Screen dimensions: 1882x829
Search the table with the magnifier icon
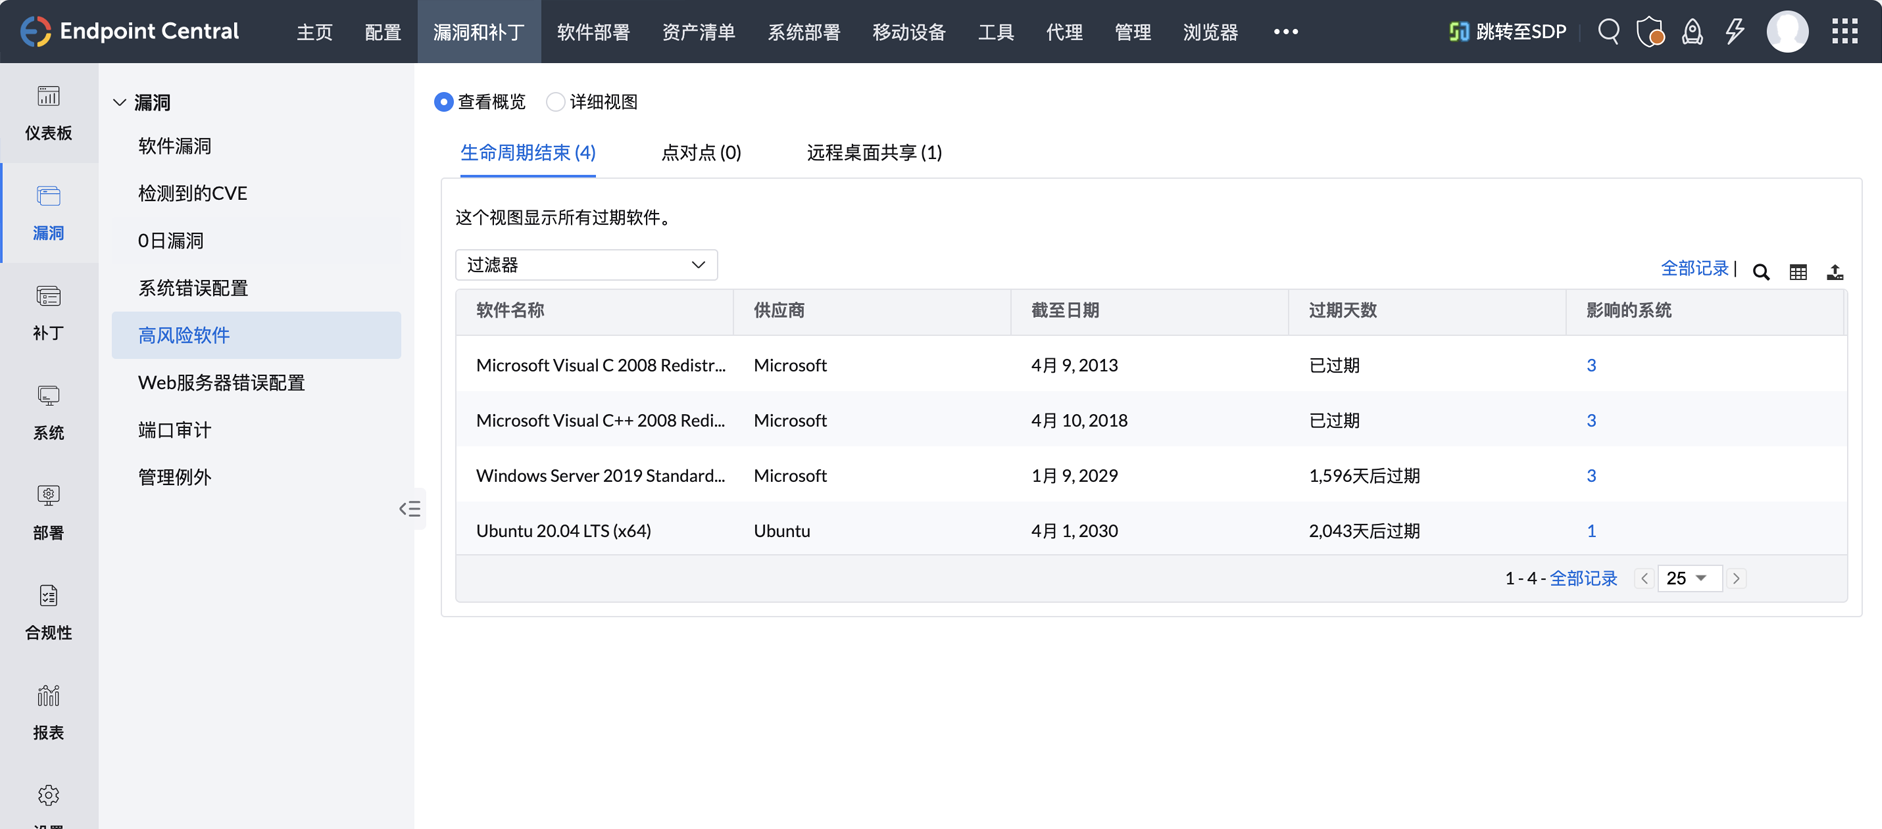tap(1761, 272)
